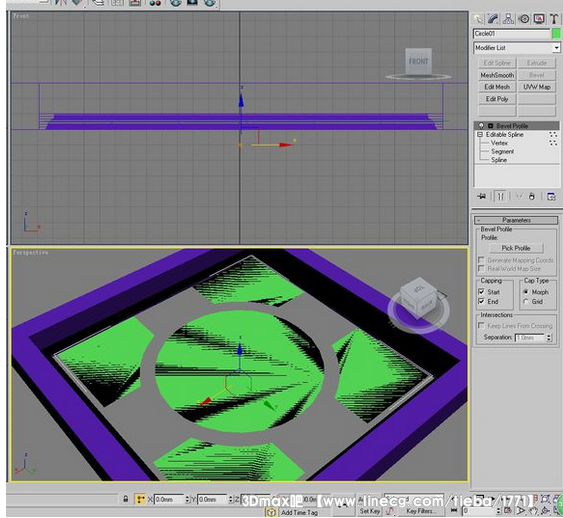Click the Edit Poly modifier button
The height and width of the screenshot is (518, 563).
pos(497,99)
